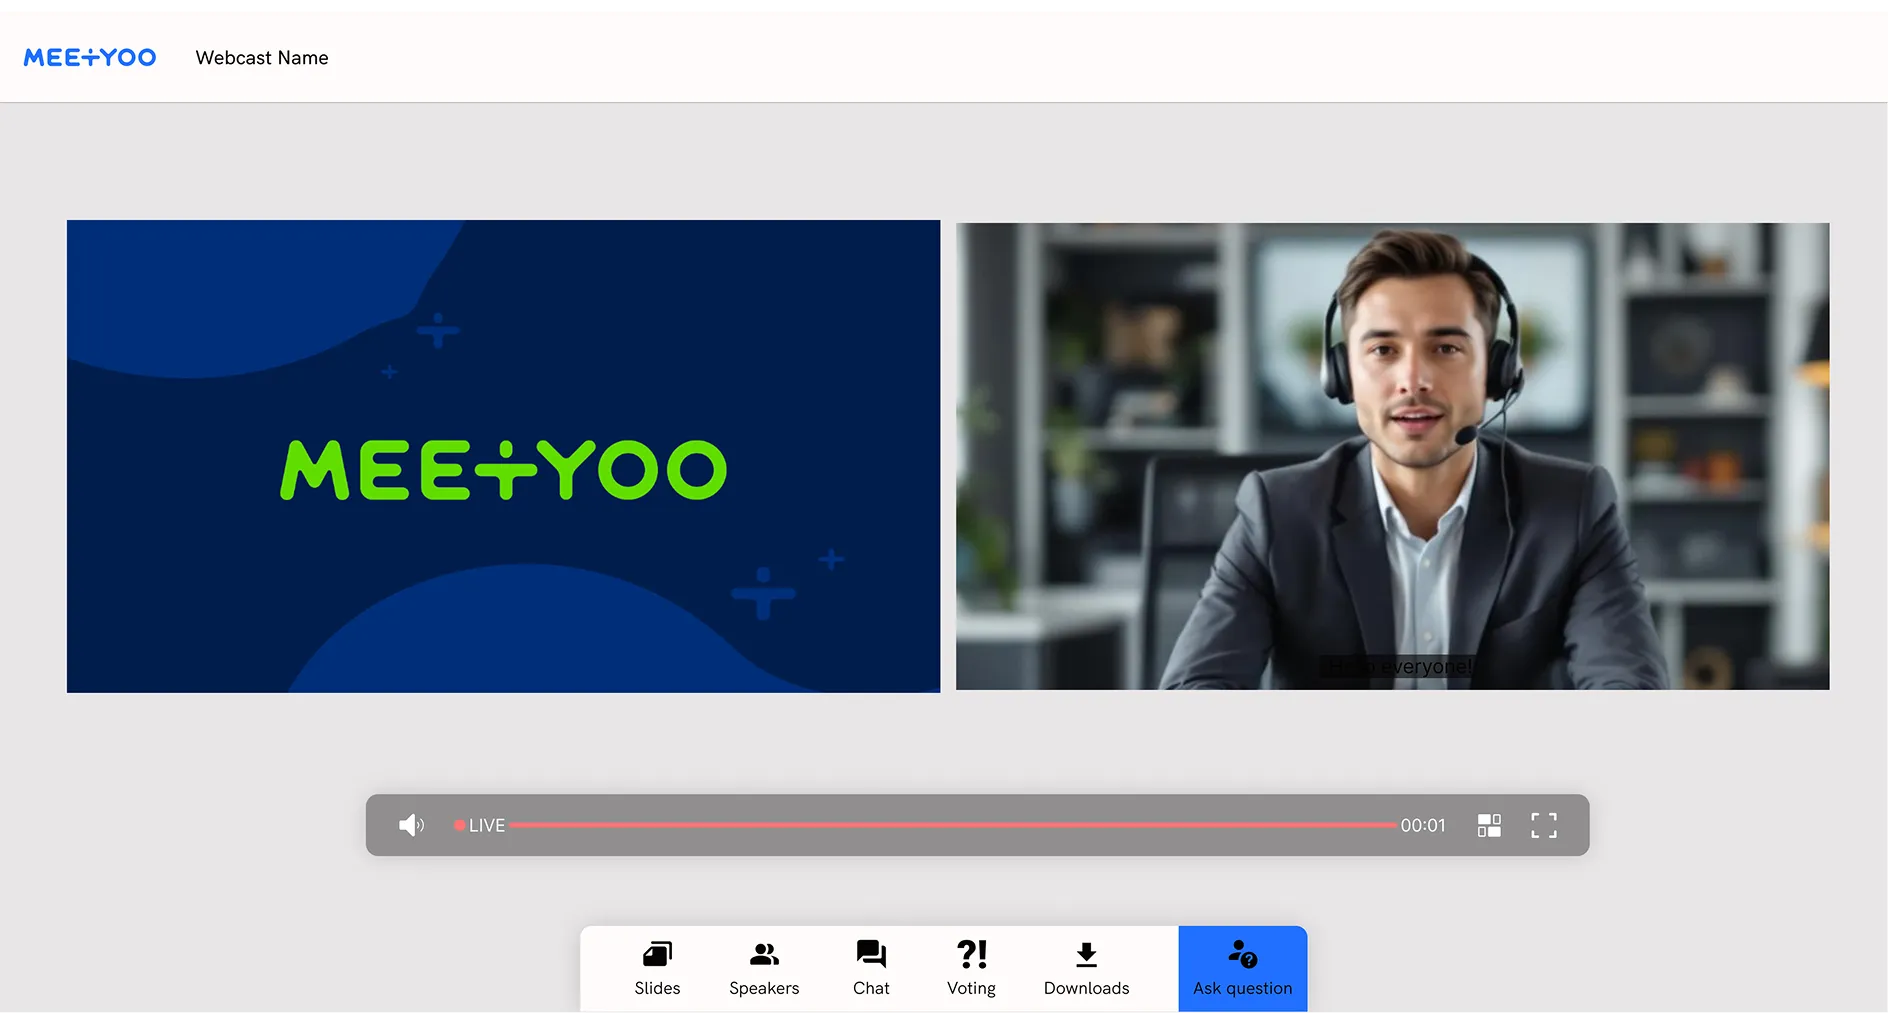The height and width of the screenshot is (1024, 1888).
Task: Mute the webcast using the speaker icon
Action: pyautogui.click(x=411, y=825)
